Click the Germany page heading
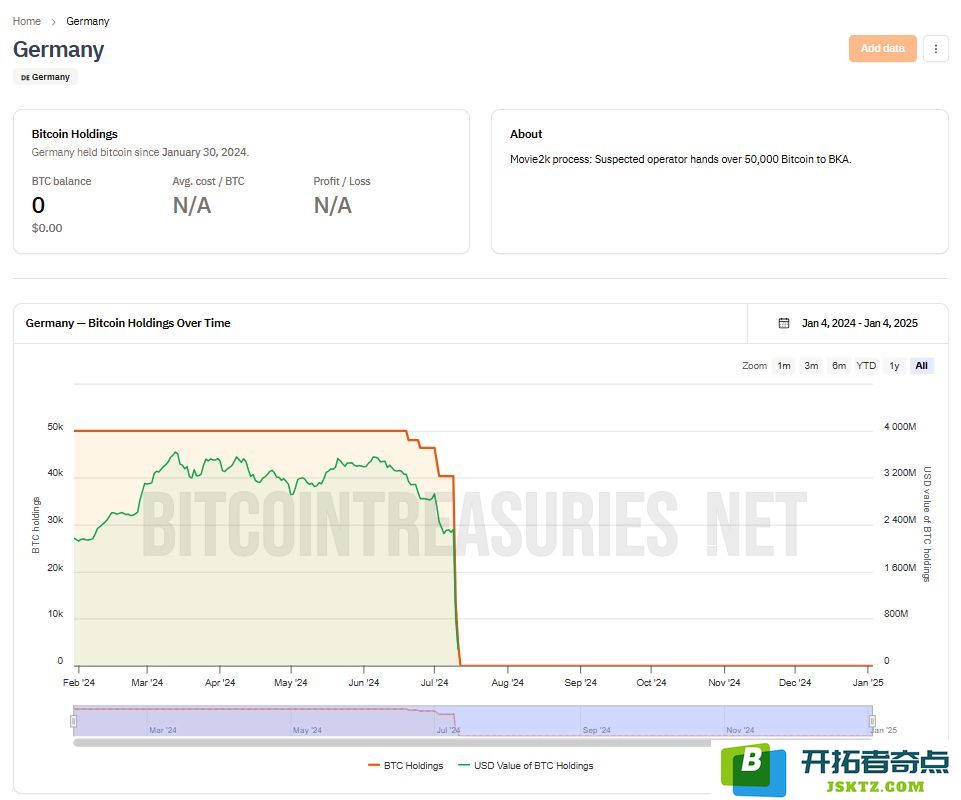This screenshot has height=800, width=961. click(x=58, y=50)
